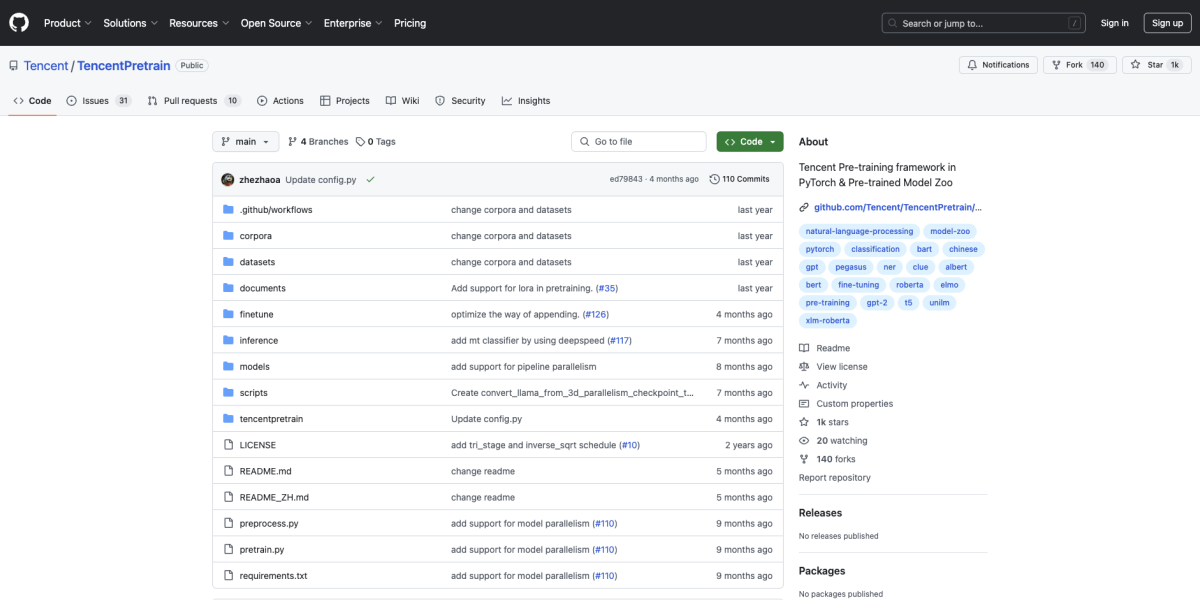Expand the Open Source menu
This screenshot has width=1200, height=600.
pos(274,23)
